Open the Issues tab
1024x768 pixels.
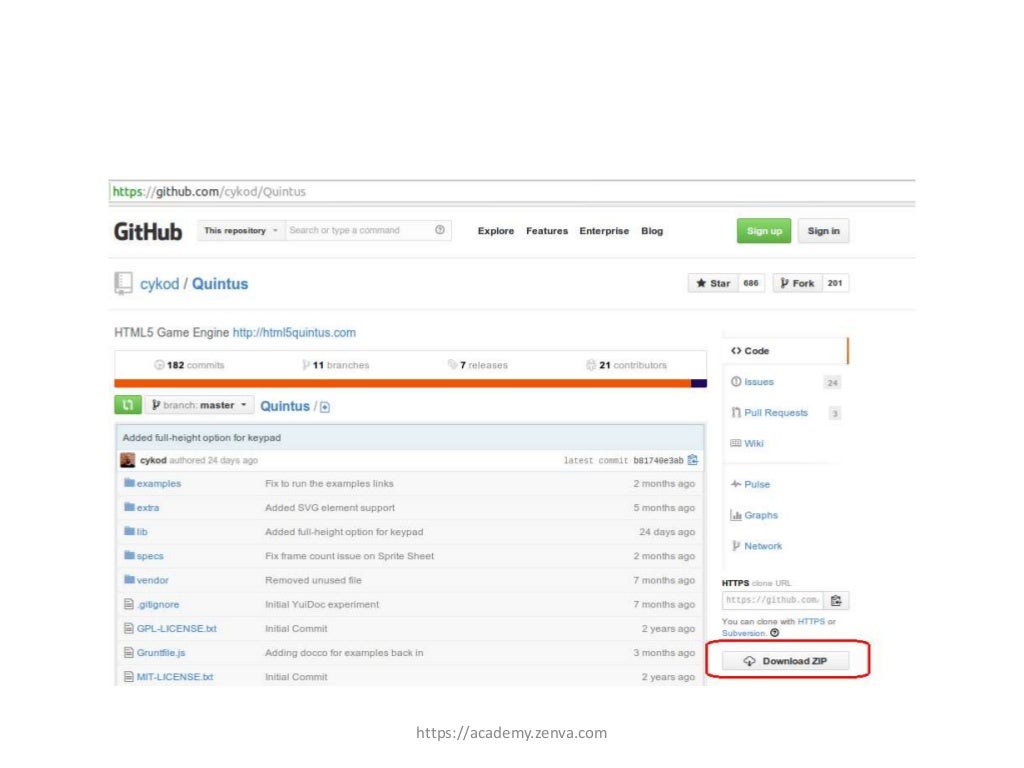tap(759, 382)
